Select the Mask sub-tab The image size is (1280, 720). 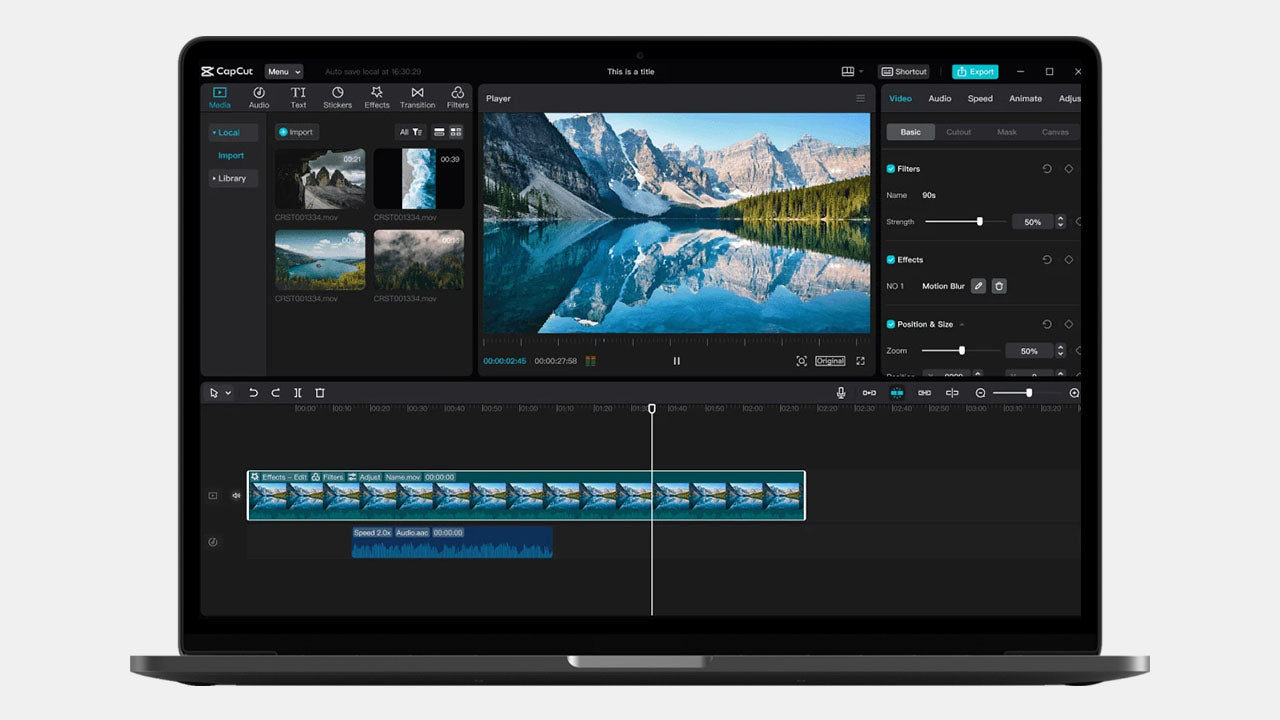(1007, 132)
